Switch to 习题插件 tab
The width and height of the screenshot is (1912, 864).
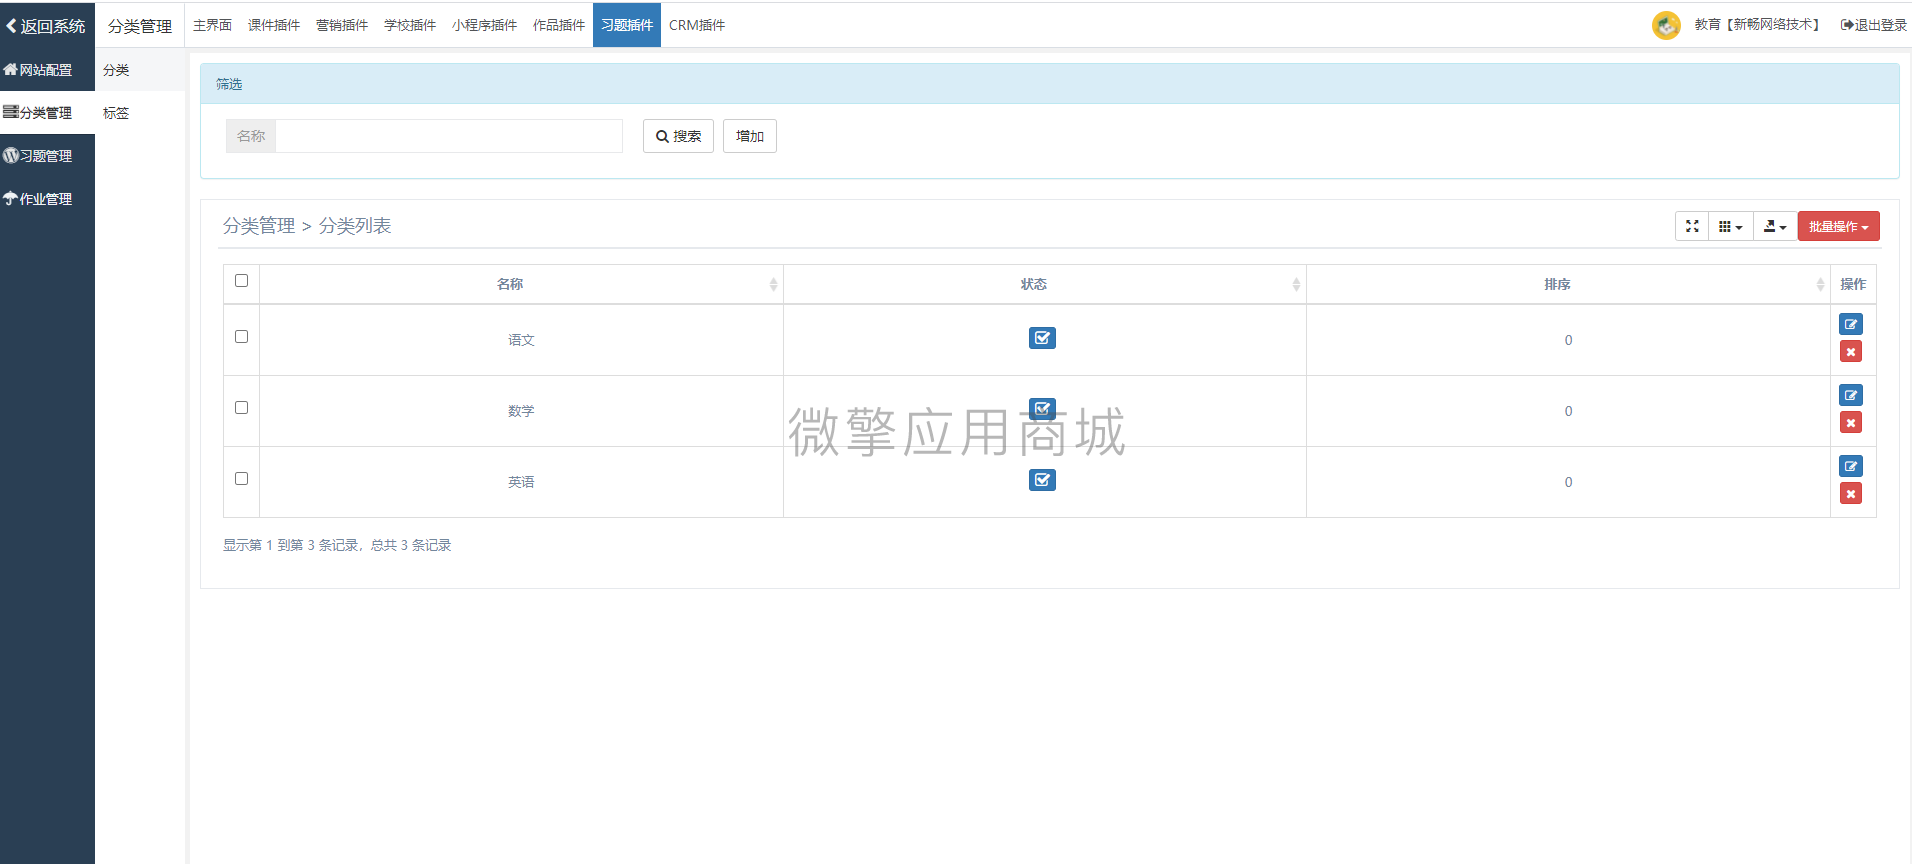click(x=627, y=25)
